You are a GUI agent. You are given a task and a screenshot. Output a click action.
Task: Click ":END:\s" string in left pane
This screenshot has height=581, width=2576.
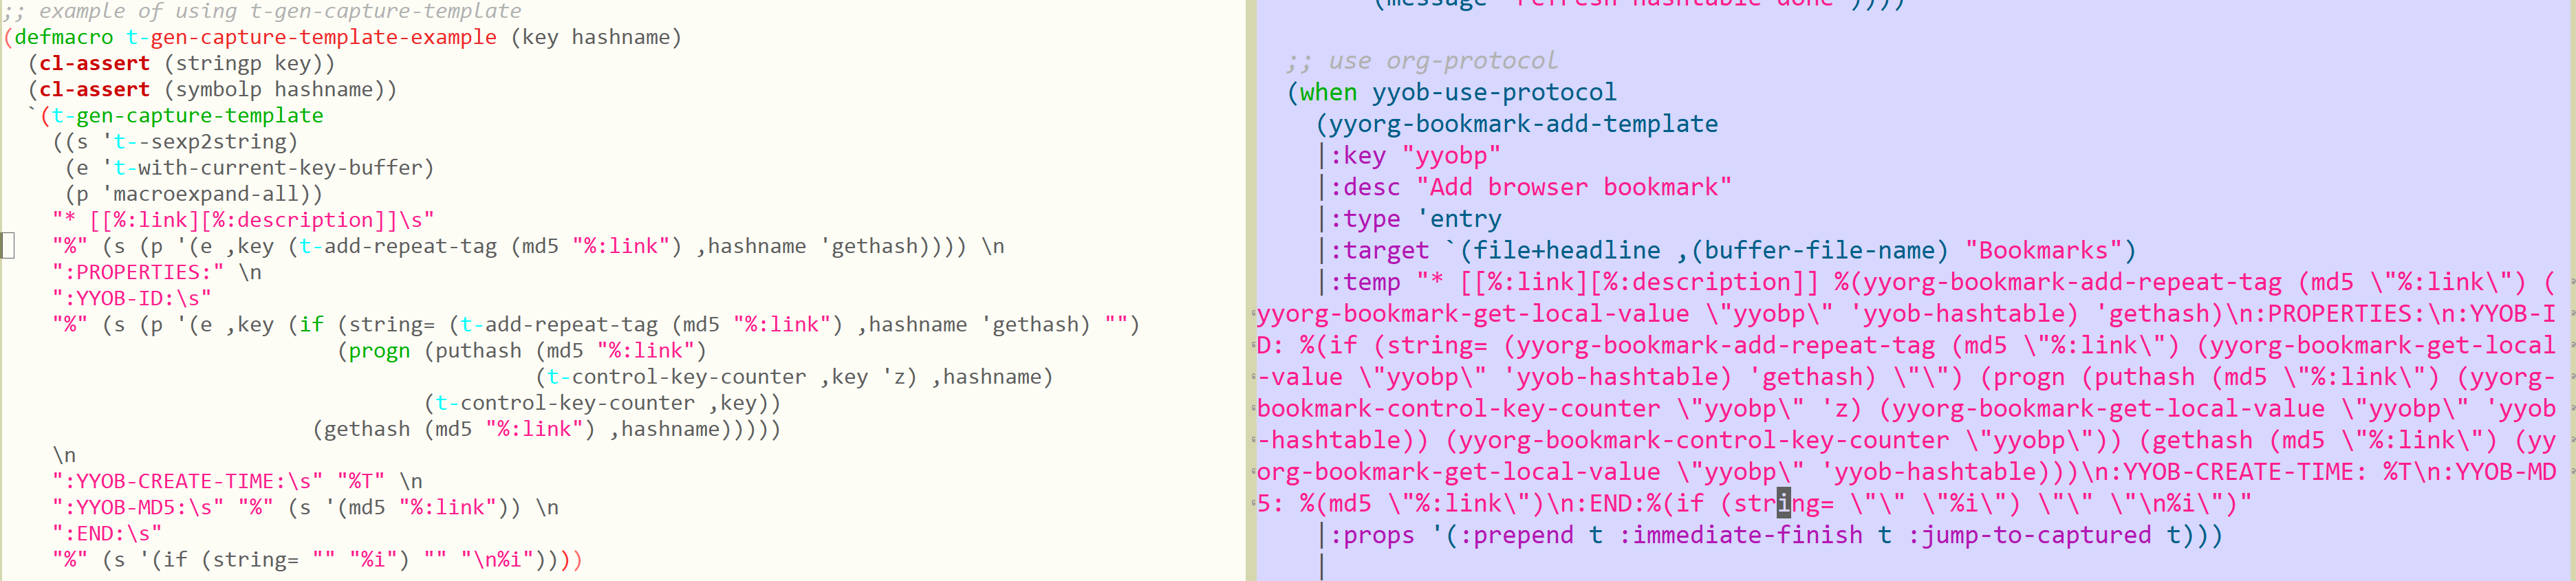tap(107, 533)
